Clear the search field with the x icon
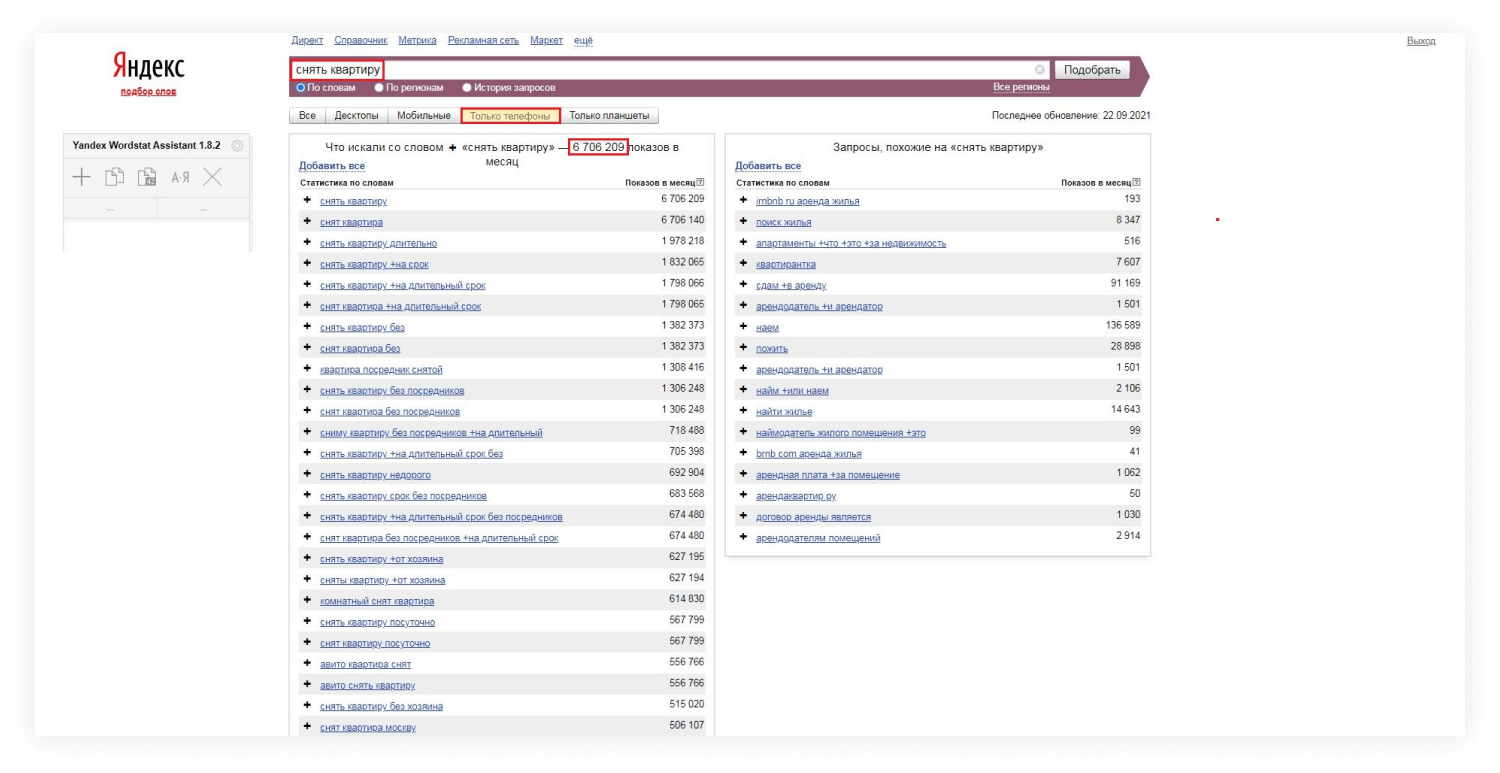The image size is (1500, 773). point(1040,70)
